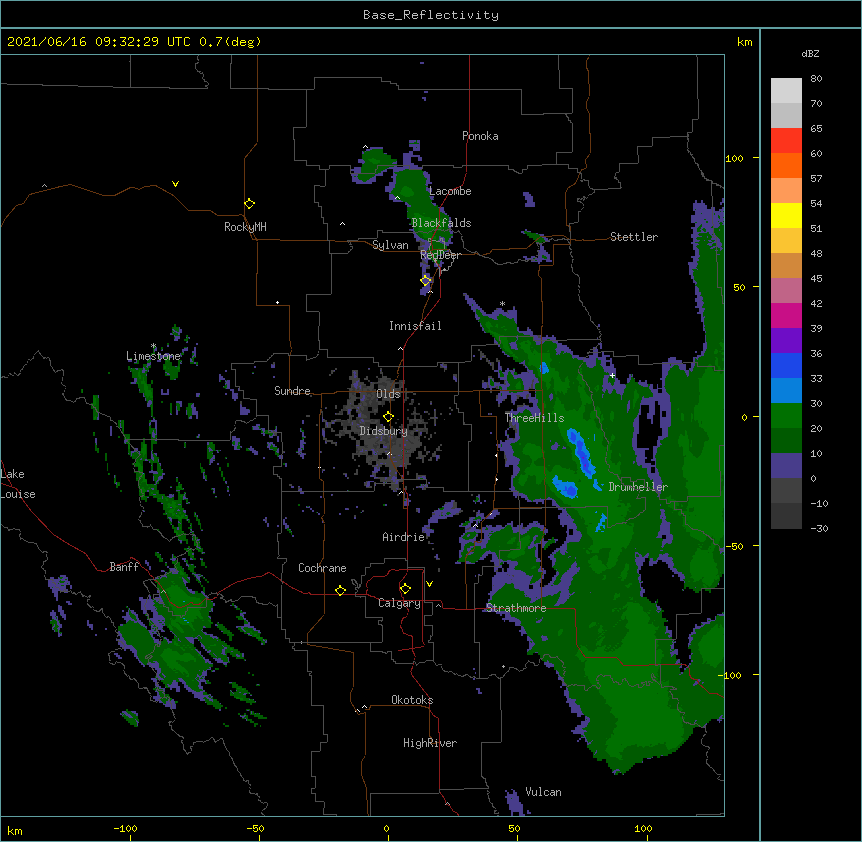This screenshot has height=842, width=862.
Task: Pick the dark gray 0 to -10 swatch
Action: click(x=786, y=491)
